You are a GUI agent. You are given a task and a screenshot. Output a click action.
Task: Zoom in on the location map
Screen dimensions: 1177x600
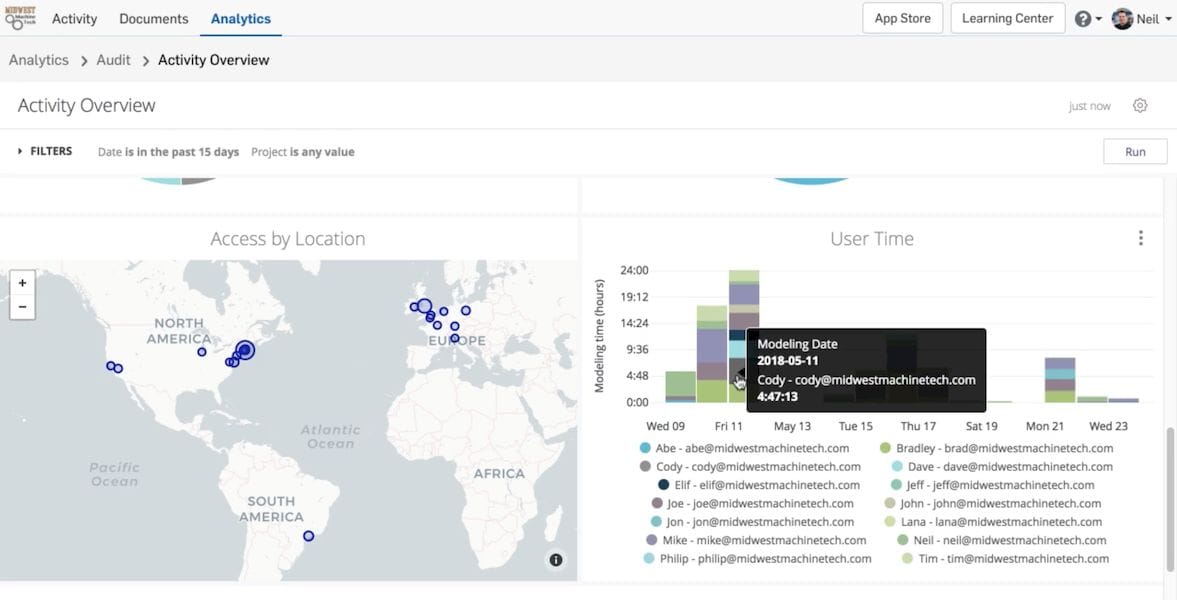tap(22, 283)
